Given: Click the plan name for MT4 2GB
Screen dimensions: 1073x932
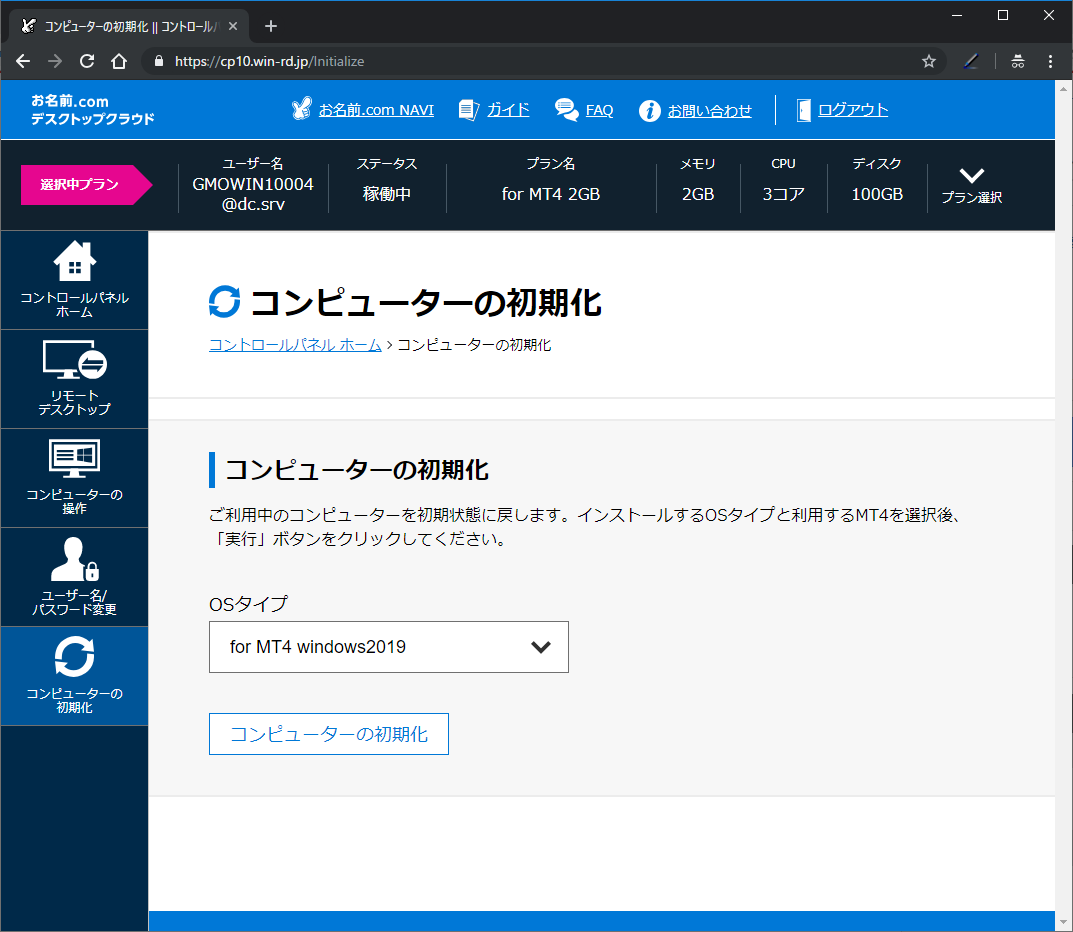Looking at the screenshot, I should click(551, 194).
